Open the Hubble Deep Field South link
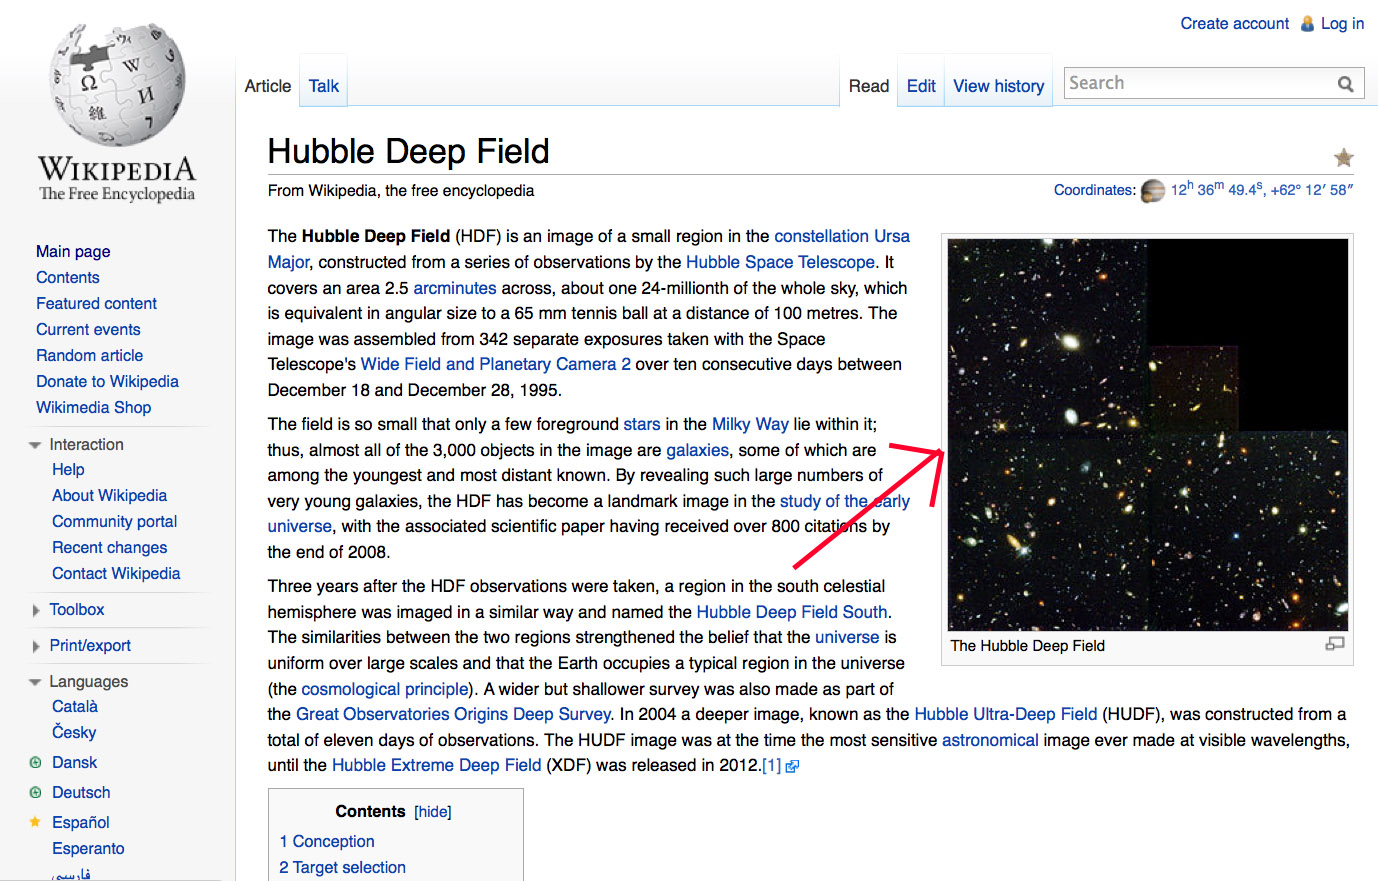 [792, 612]
